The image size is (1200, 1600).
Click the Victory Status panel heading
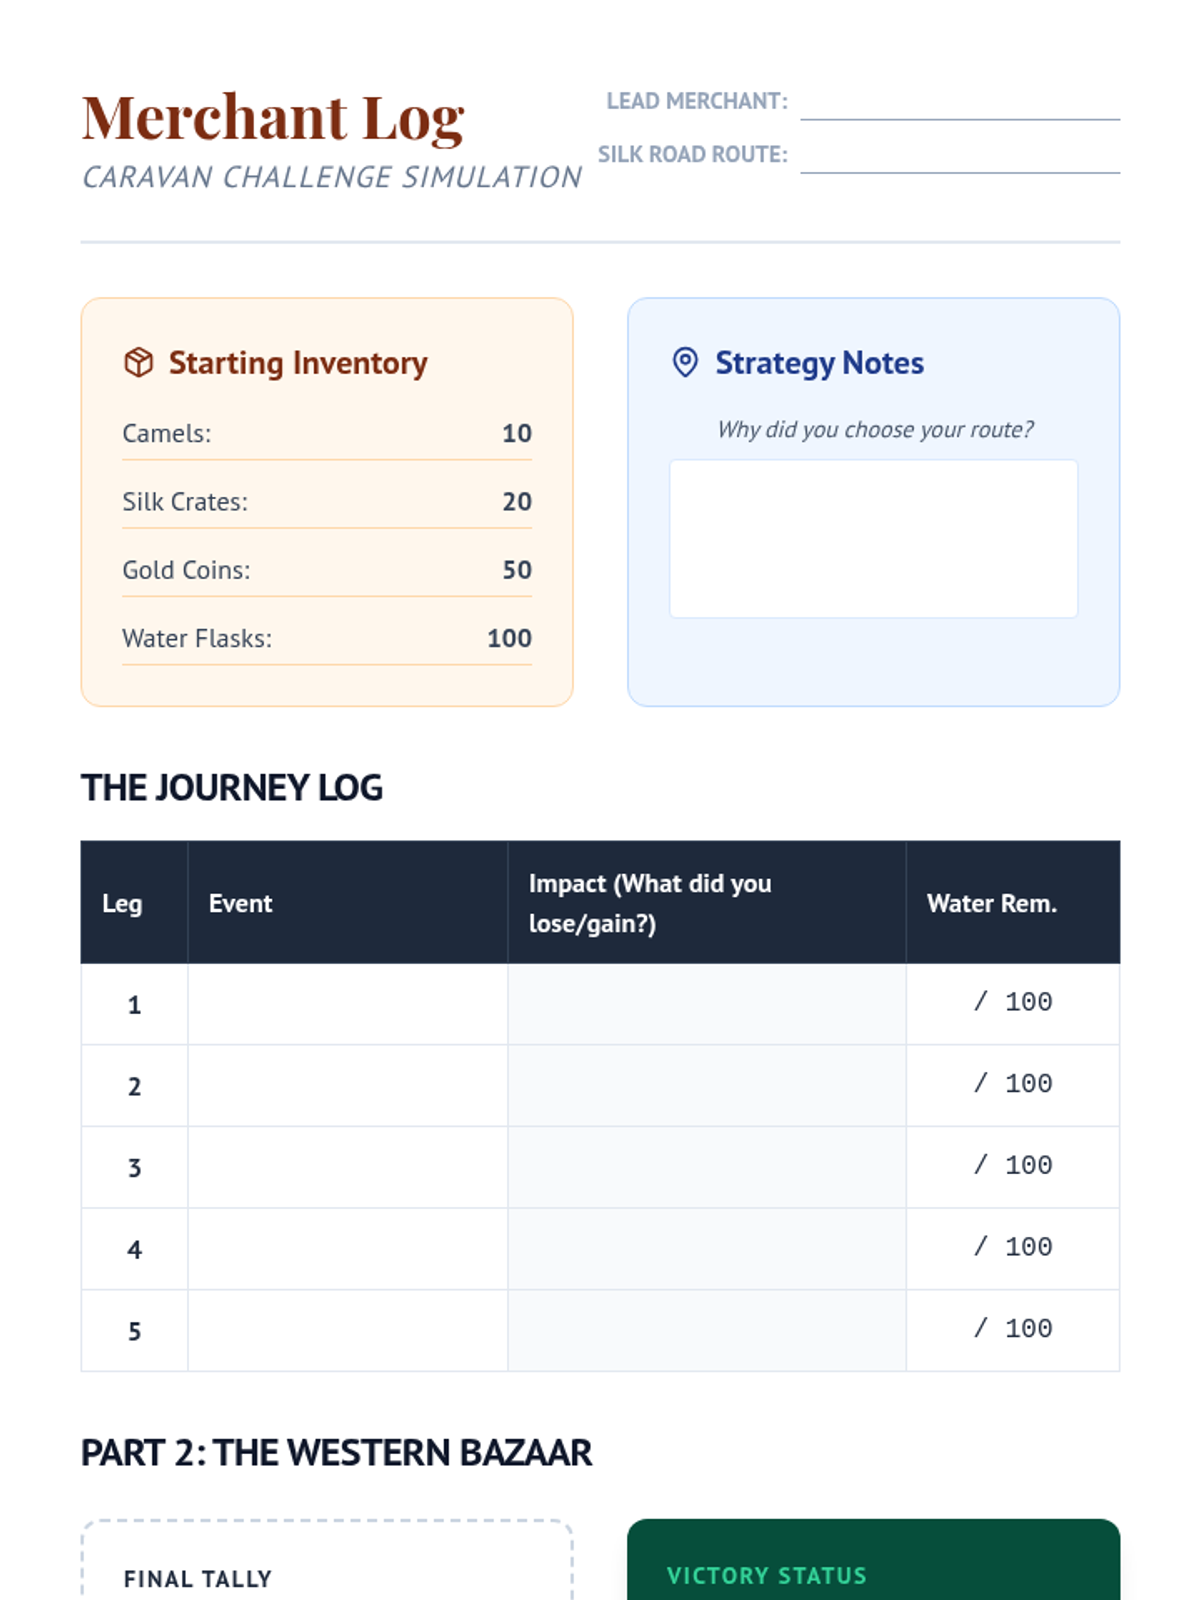766,1575
